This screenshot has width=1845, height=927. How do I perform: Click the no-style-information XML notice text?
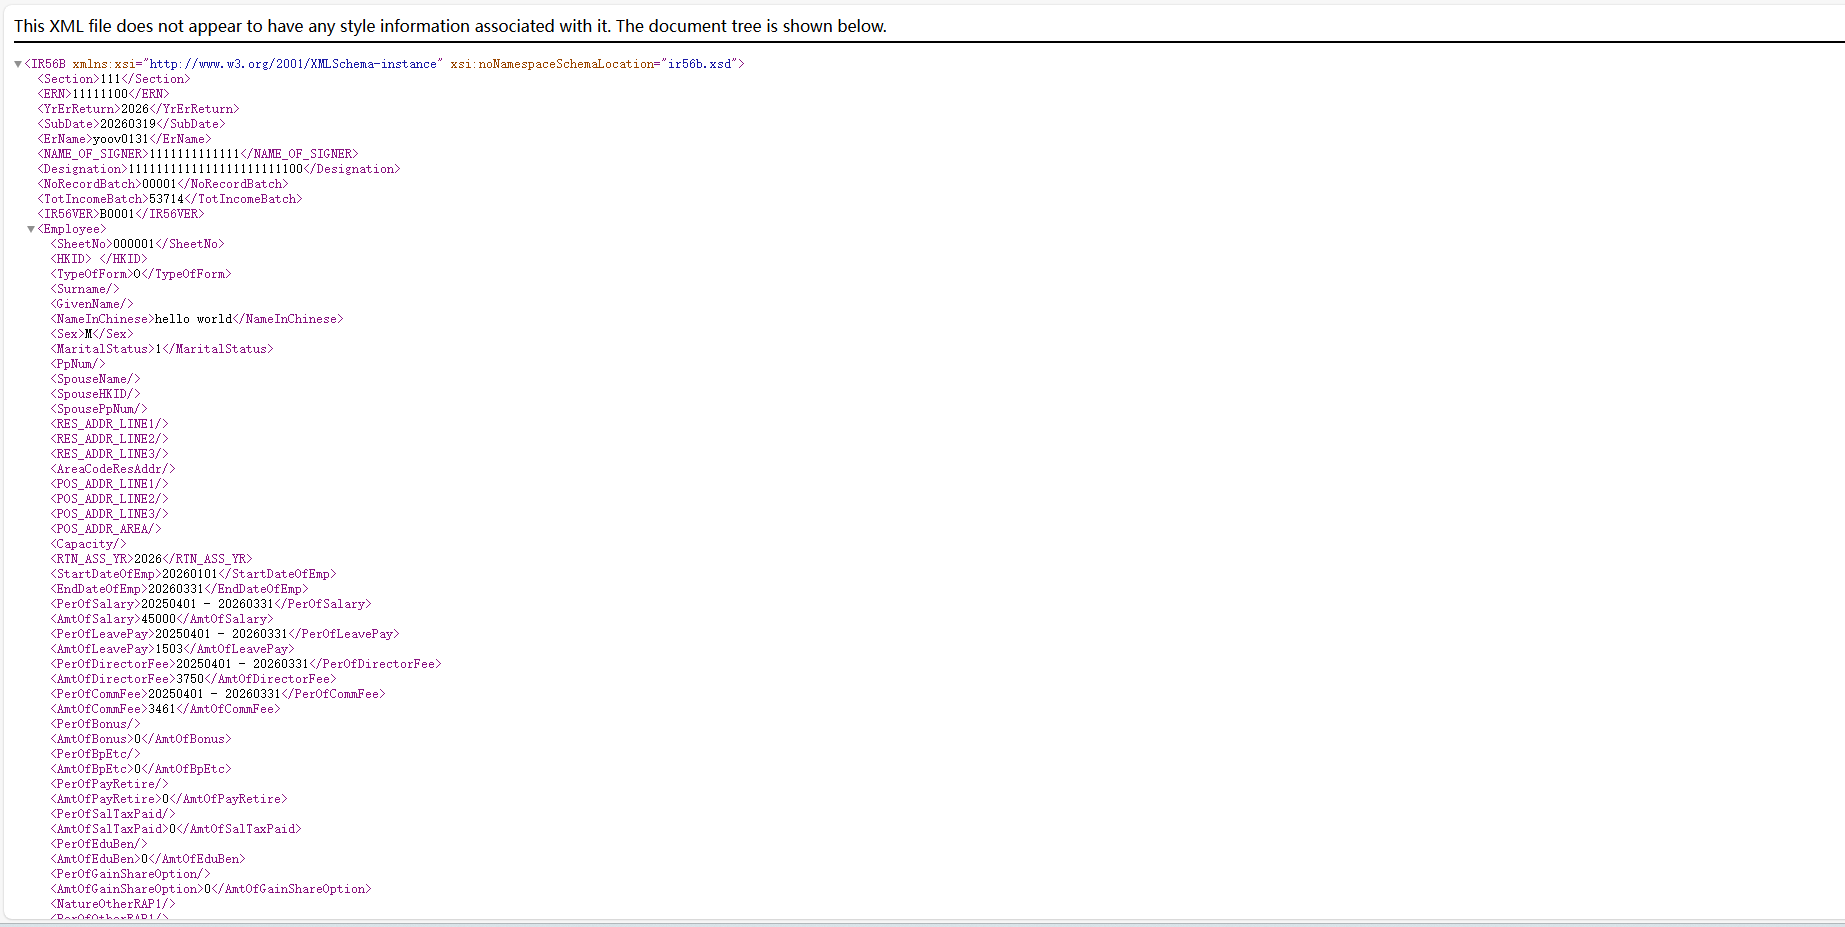coord(450,26)
